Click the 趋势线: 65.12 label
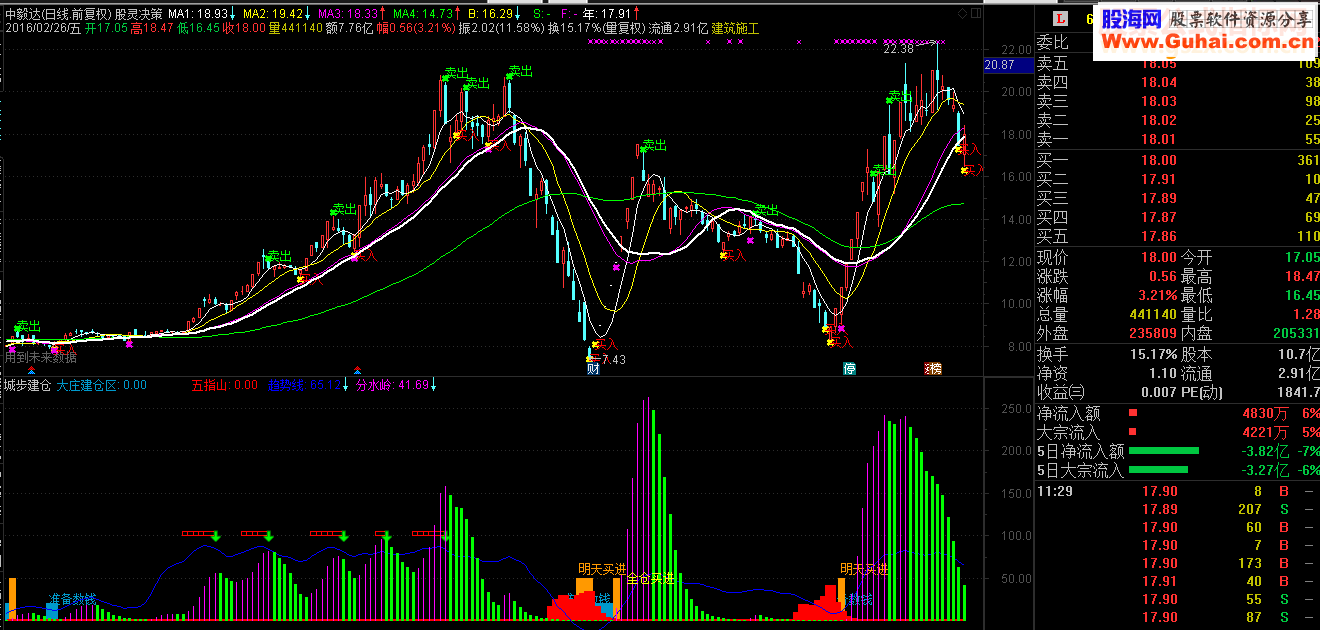The height and width of the screenshot is (630, 1320). [x=304, y=384]
